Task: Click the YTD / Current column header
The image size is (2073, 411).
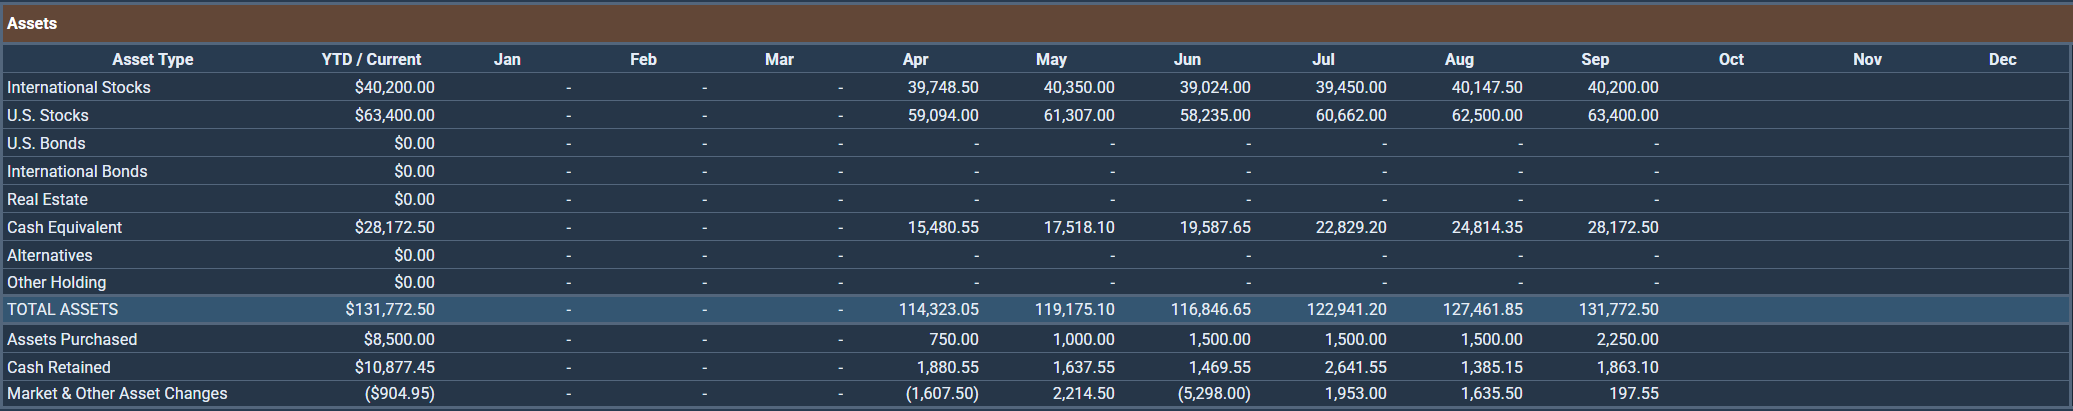Action: coord(371,59)
